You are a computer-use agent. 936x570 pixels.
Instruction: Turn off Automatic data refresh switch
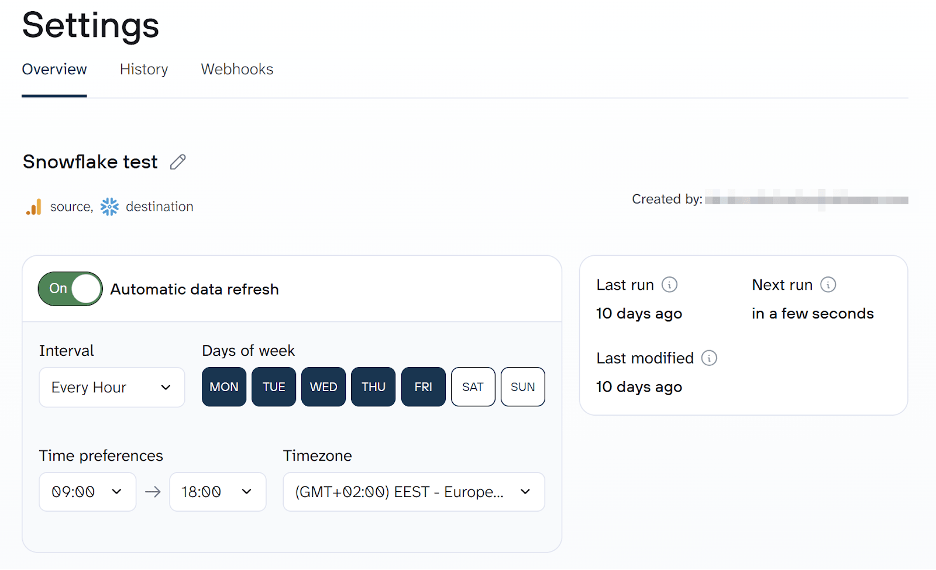[x=70, y=289]
